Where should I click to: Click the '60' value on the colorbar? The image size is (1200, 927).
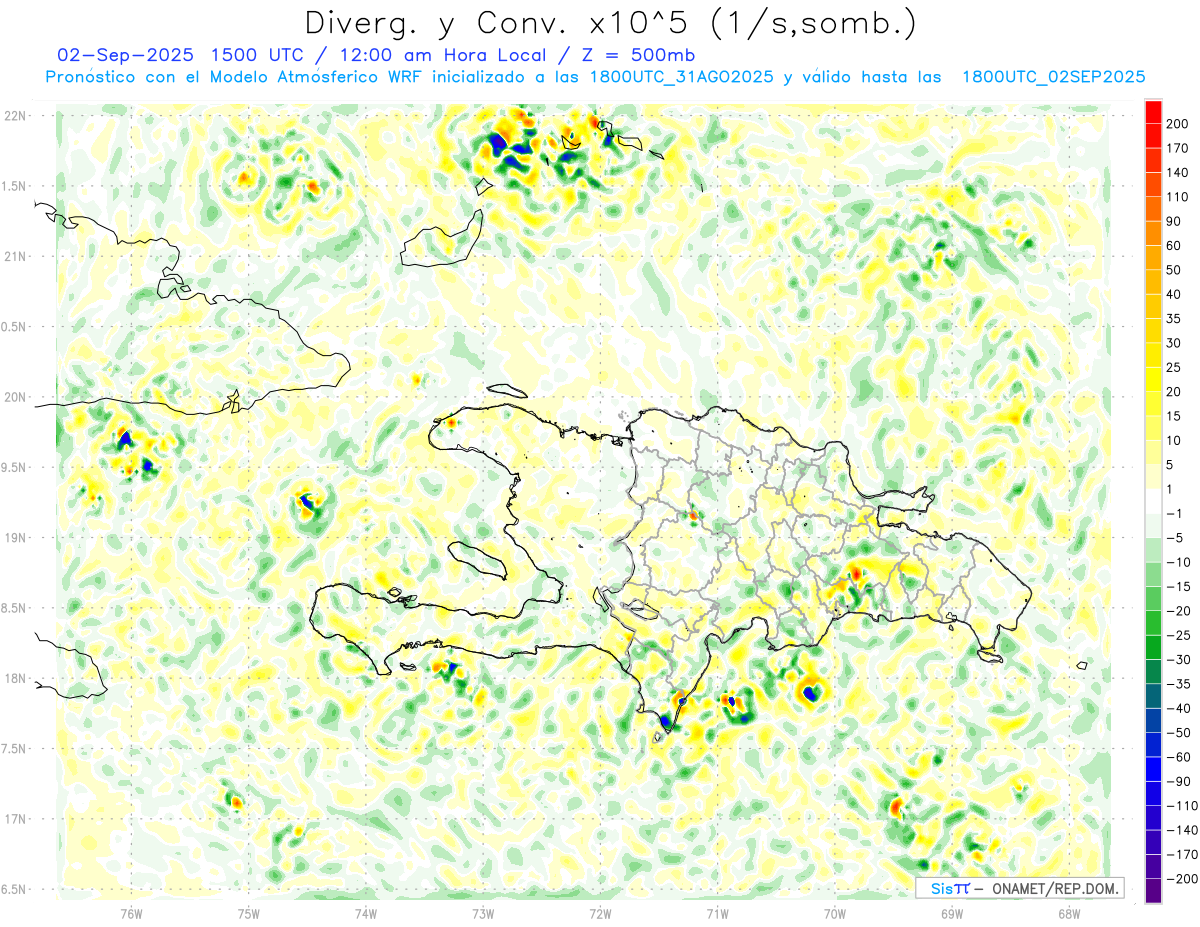(1174, 245)
